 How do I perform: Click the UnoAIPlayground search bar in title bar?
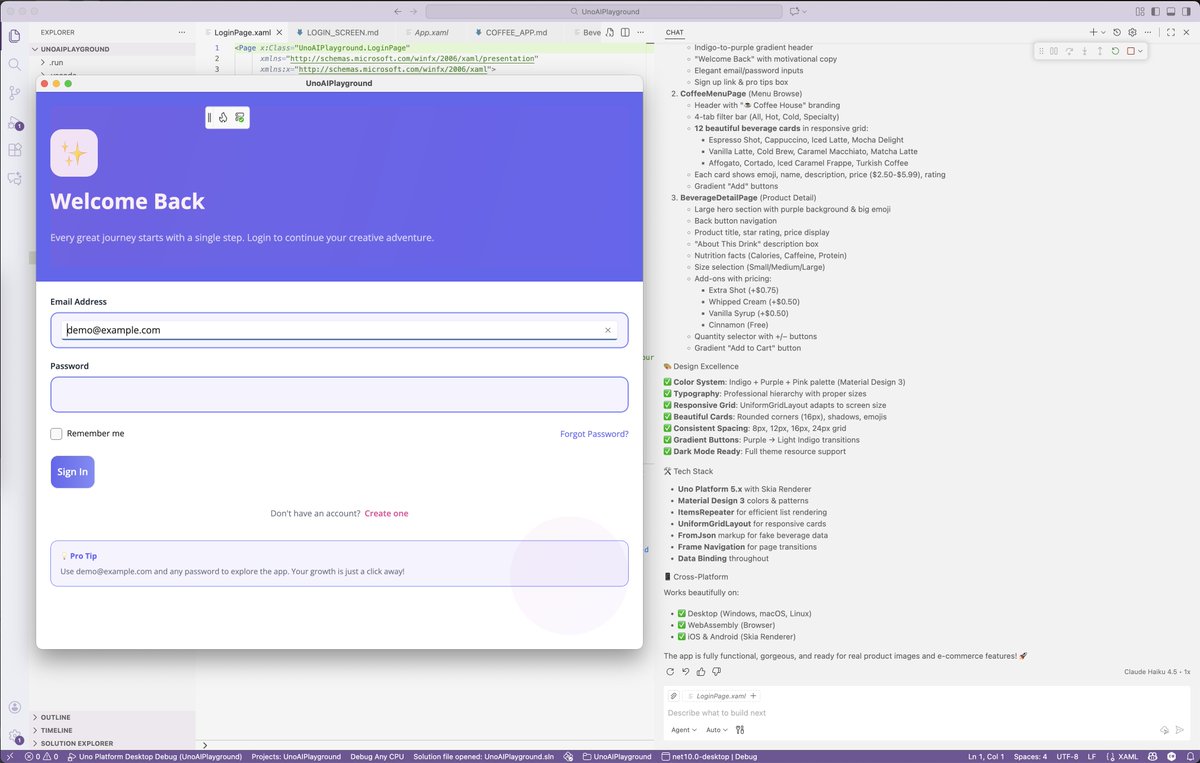pos(603,11)
